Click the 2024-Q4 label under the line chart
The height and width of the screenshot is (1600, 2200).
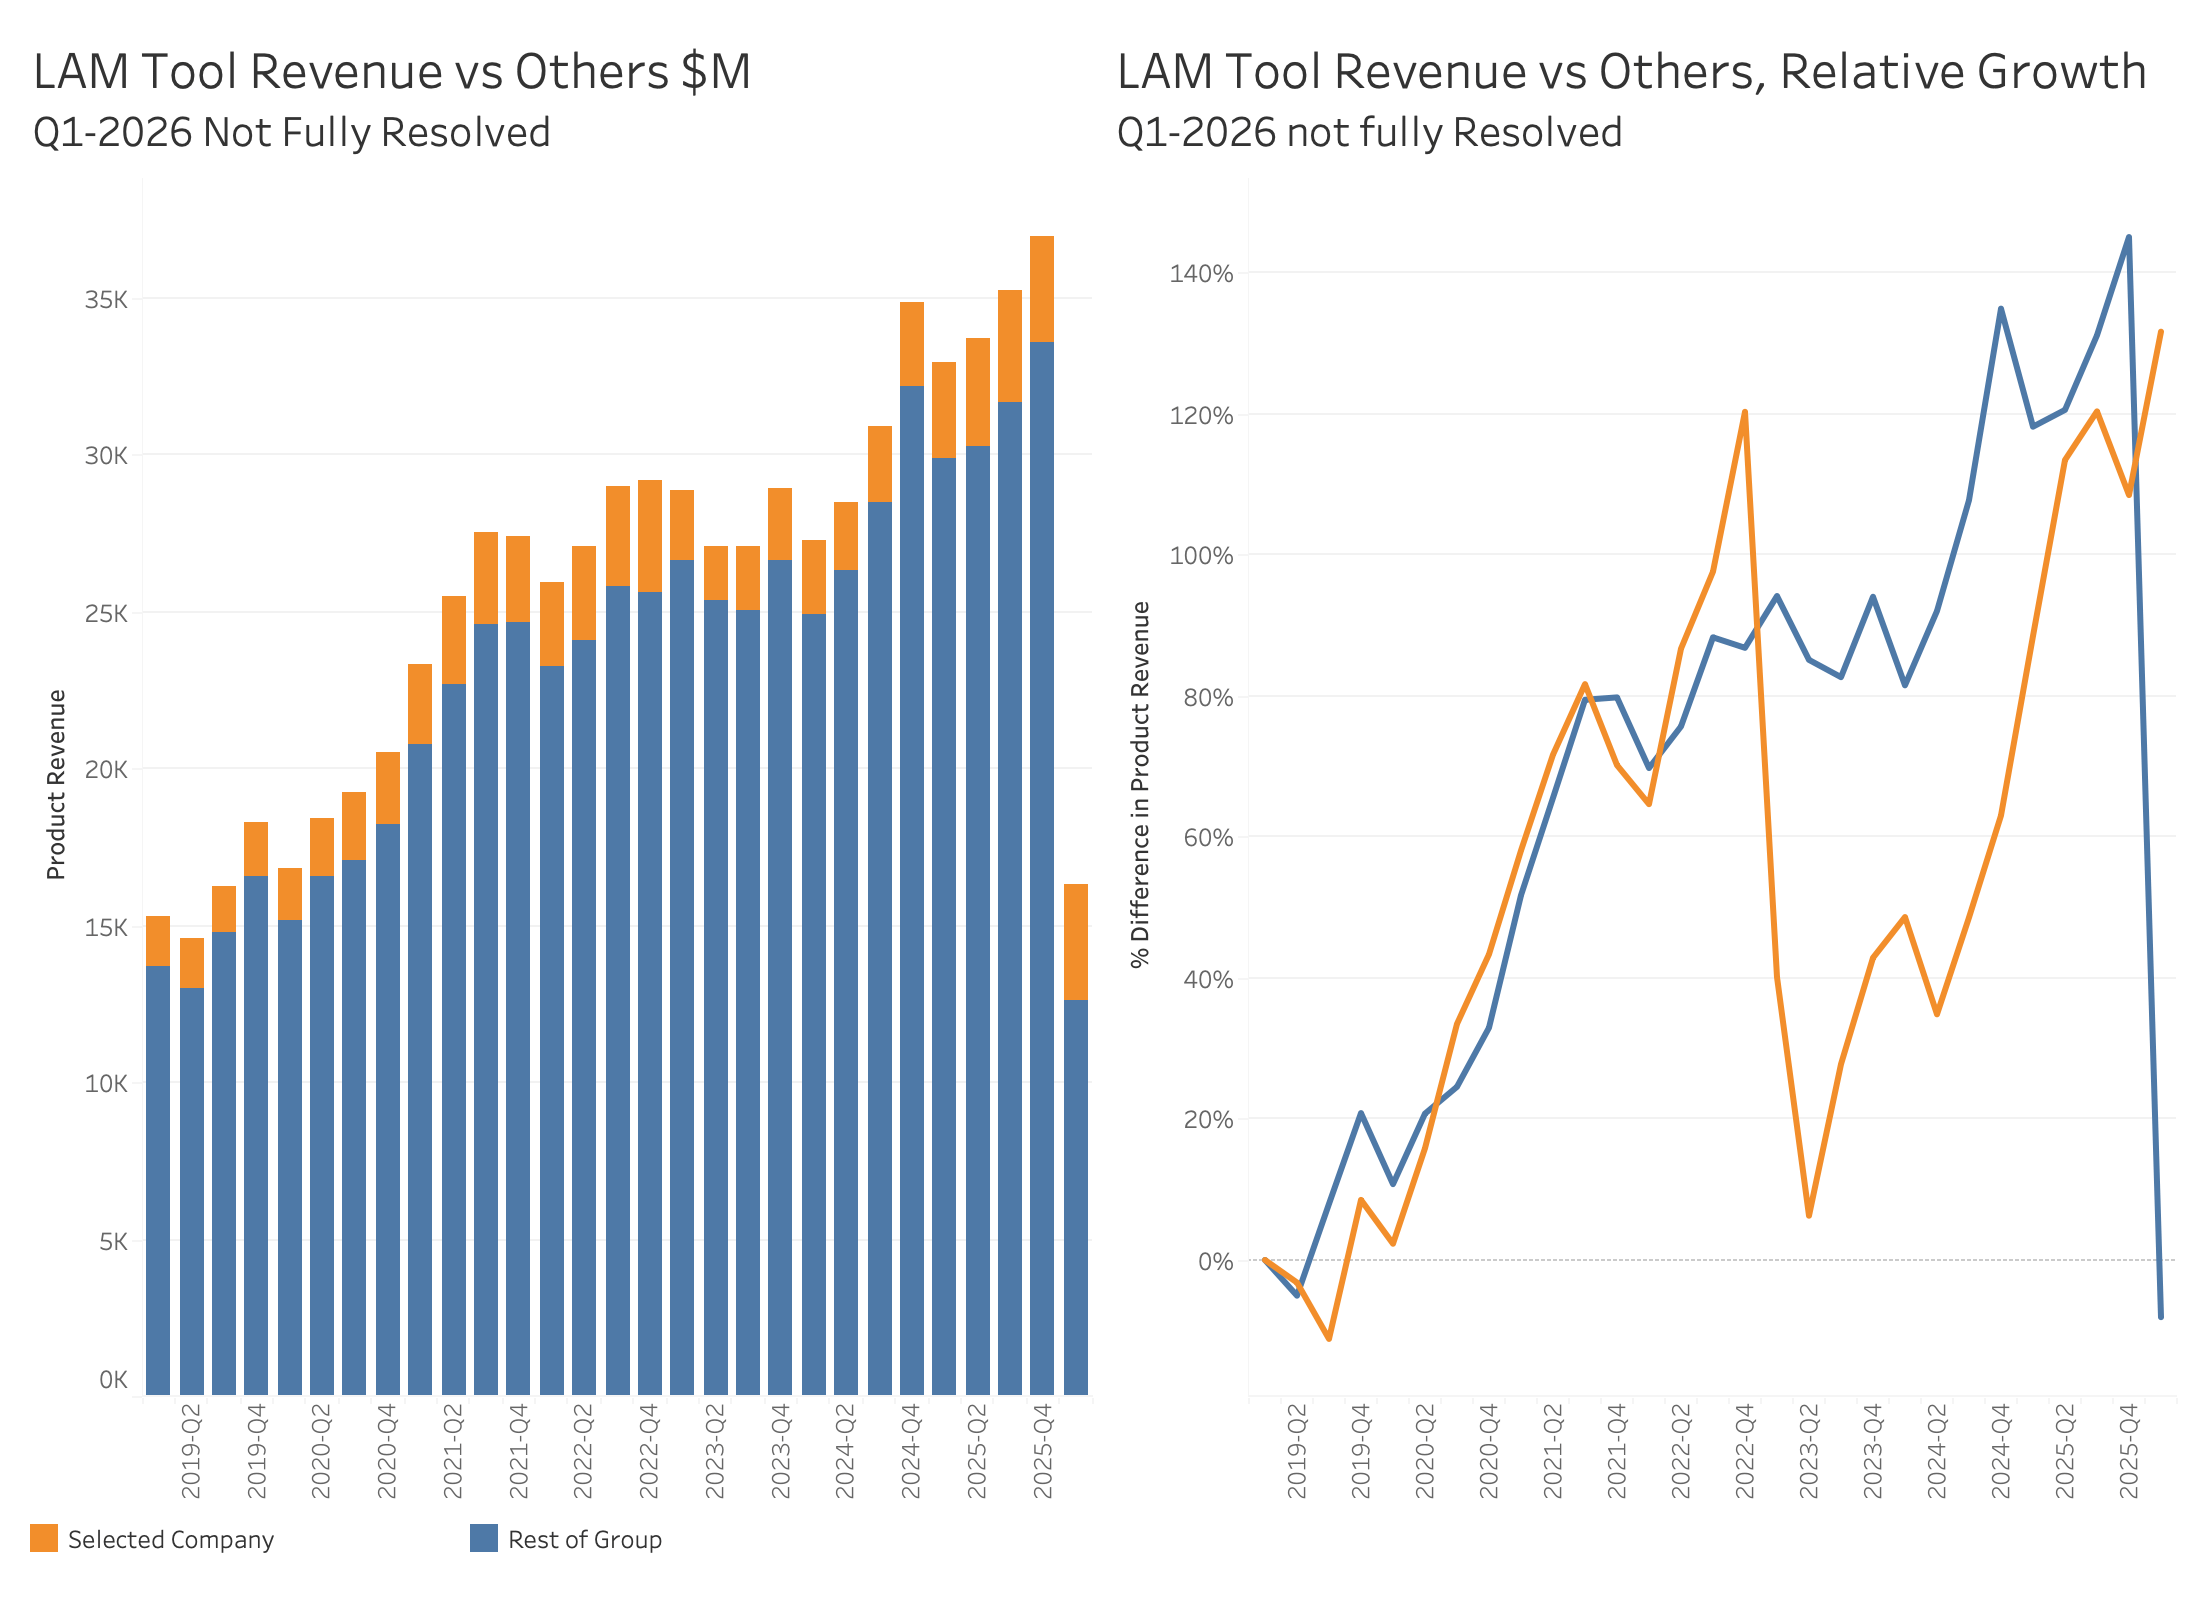pos(2001,1451)
